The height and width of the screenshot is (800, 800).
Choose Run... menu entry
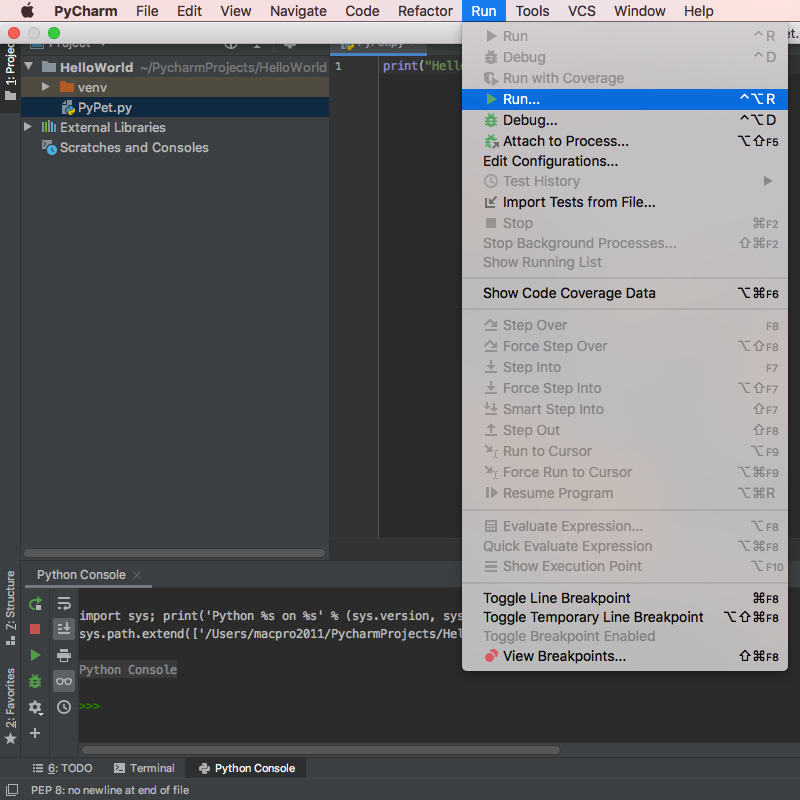[624, 99]
